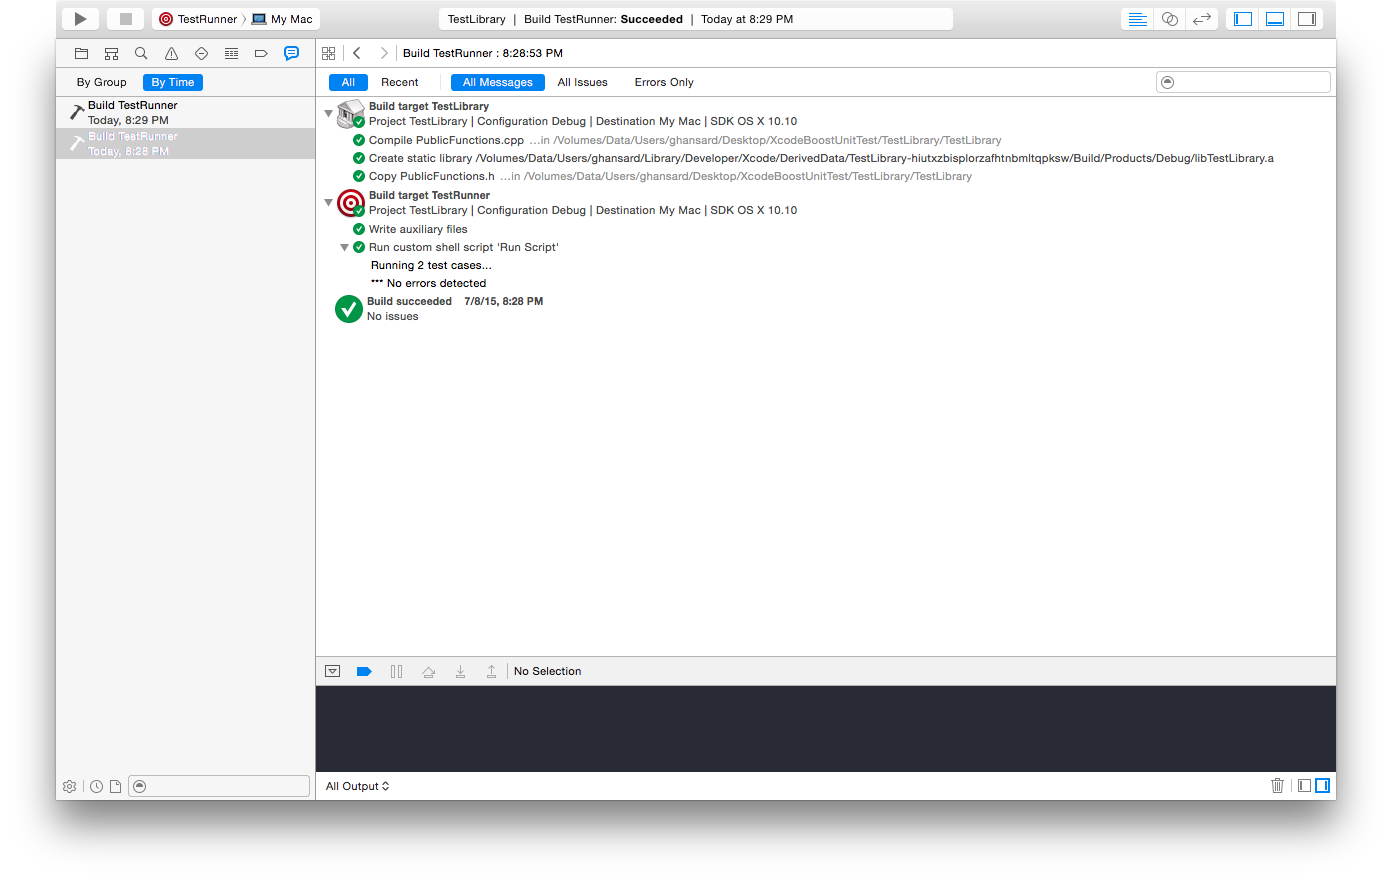Hide the debug area with the down-arrow box
The height and width of the screenshot is (880, 1392).
[333, 671]
